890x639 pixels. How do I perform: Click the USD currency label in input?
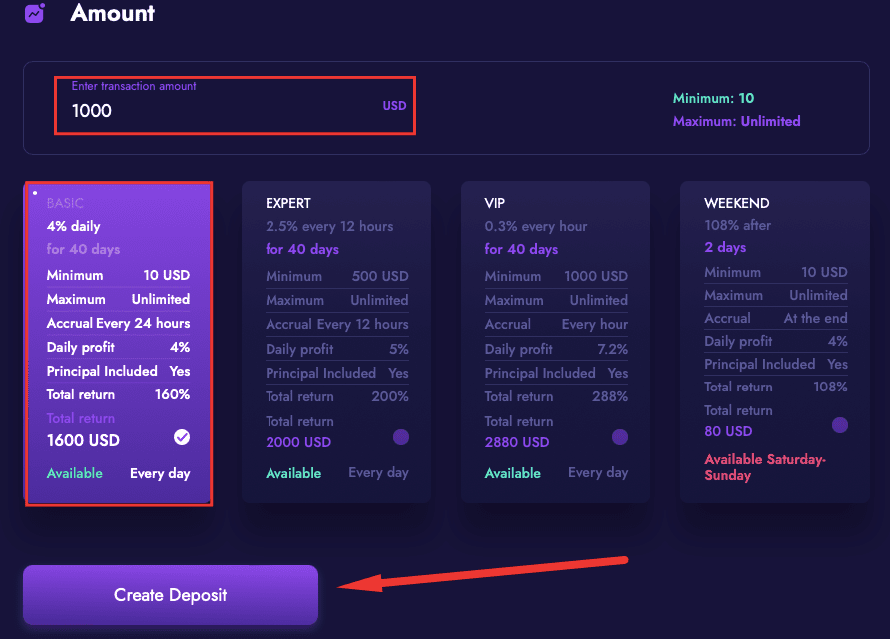point(394,106)
